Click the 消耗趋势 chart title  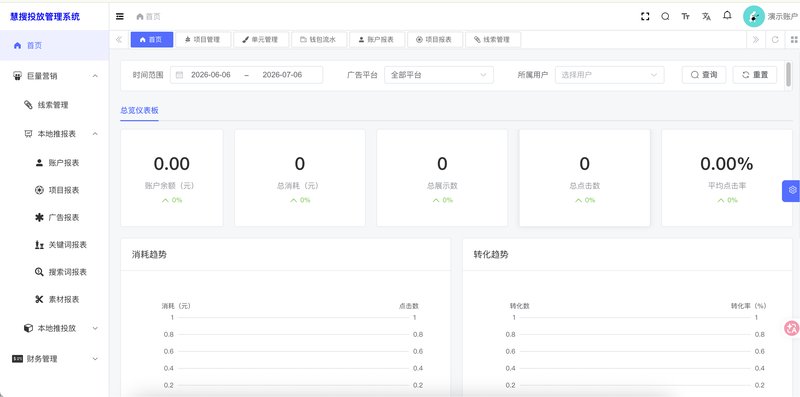click(x=149, y=254)
